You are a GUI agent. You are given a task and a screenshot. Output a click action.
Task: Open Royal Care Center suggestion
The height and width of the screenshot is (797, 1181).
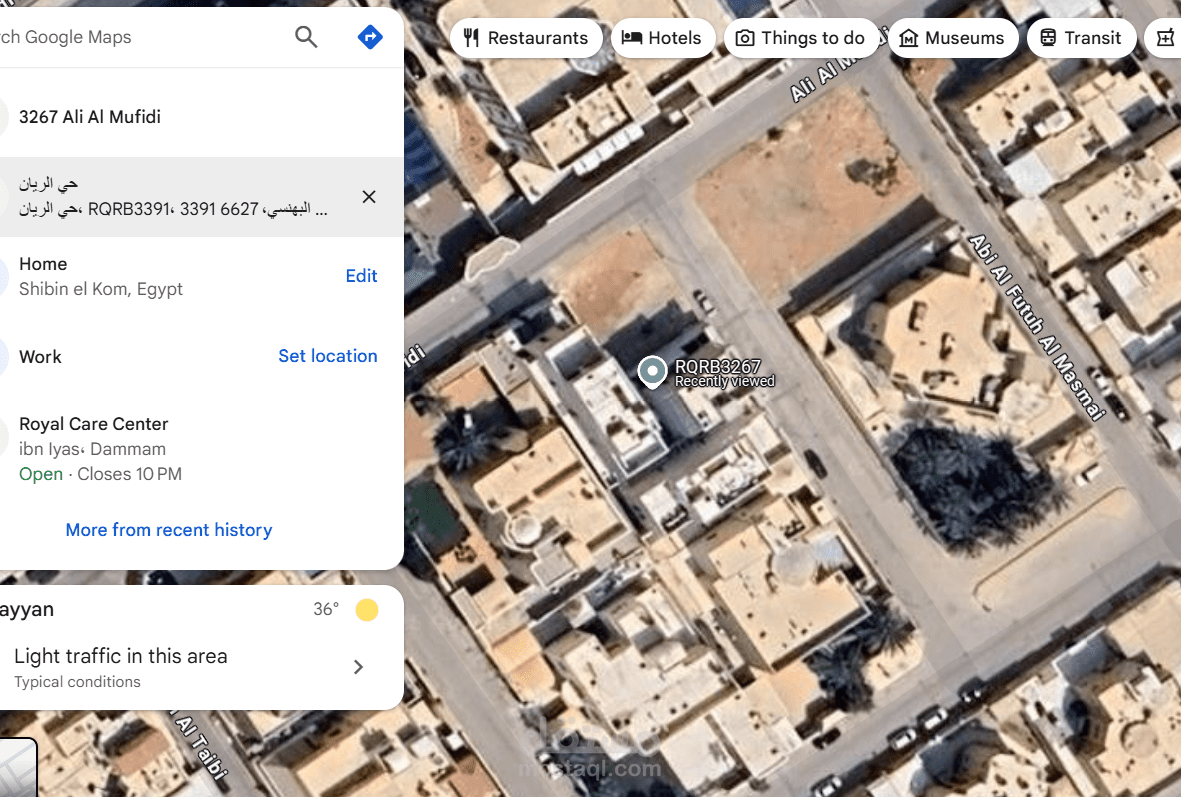point(202,449)
